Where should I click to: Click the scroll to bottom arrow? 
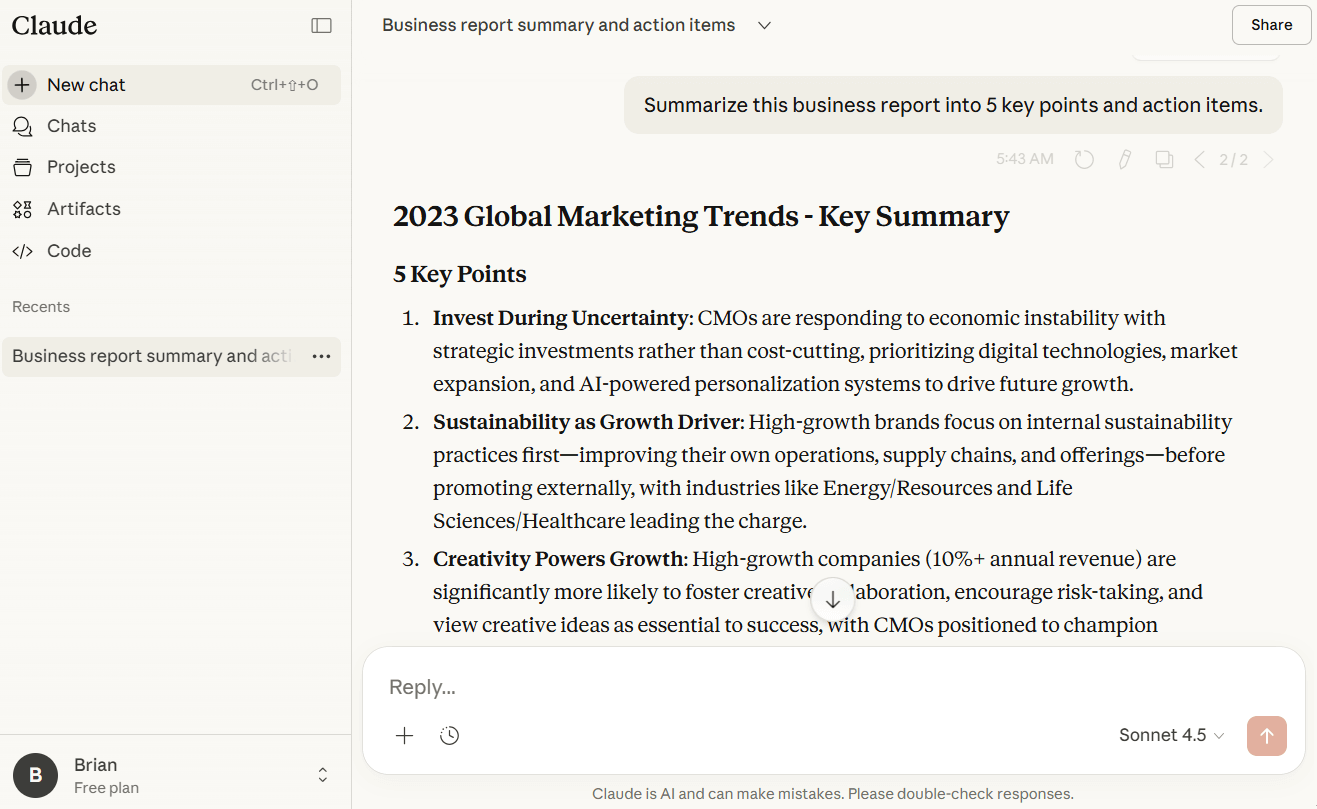click(832, 600)
